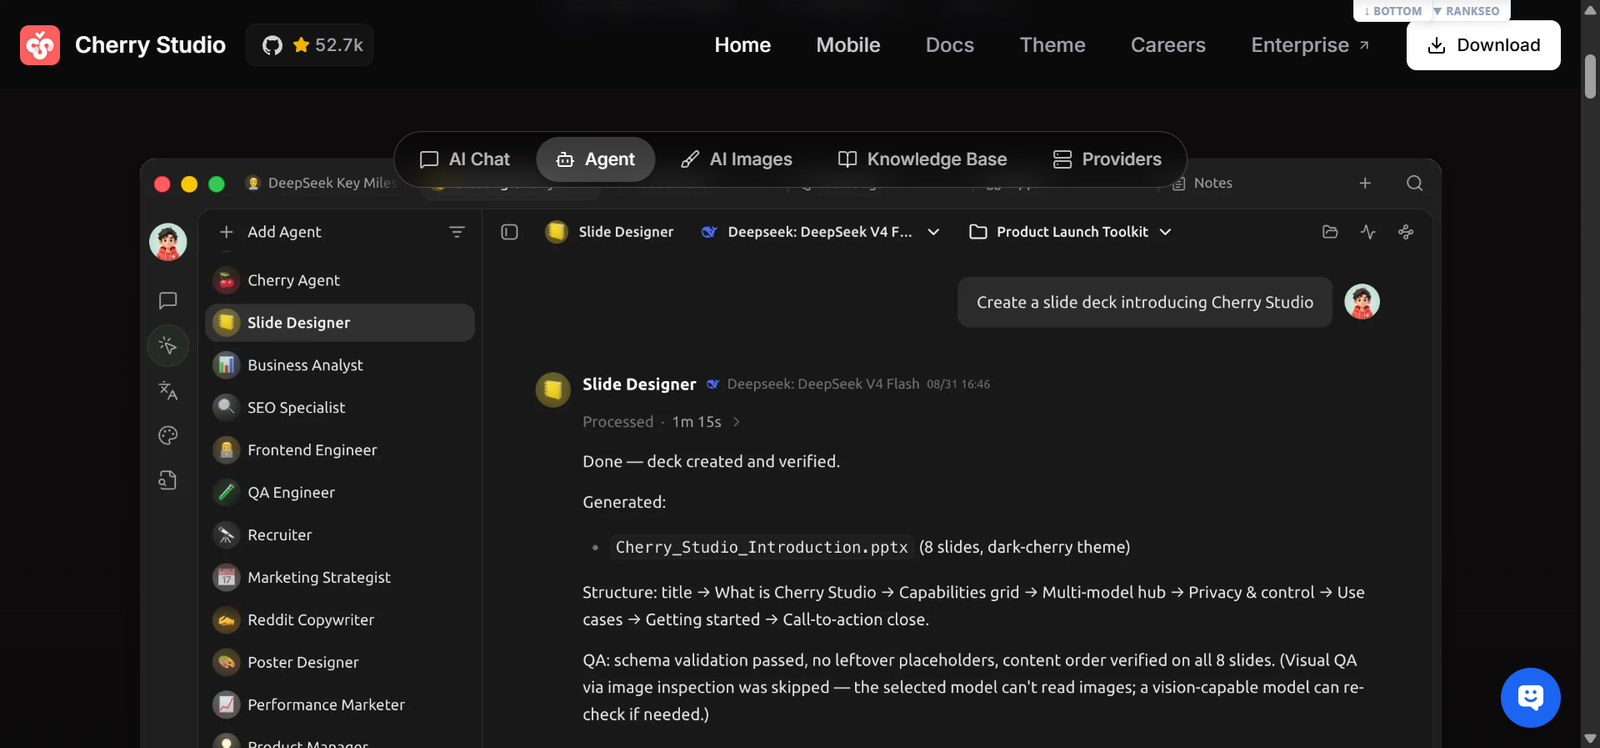Click the user avatar in the sidebar
Image resolution: width=1600 pixels, height=748 pixels.
point(168,242)
